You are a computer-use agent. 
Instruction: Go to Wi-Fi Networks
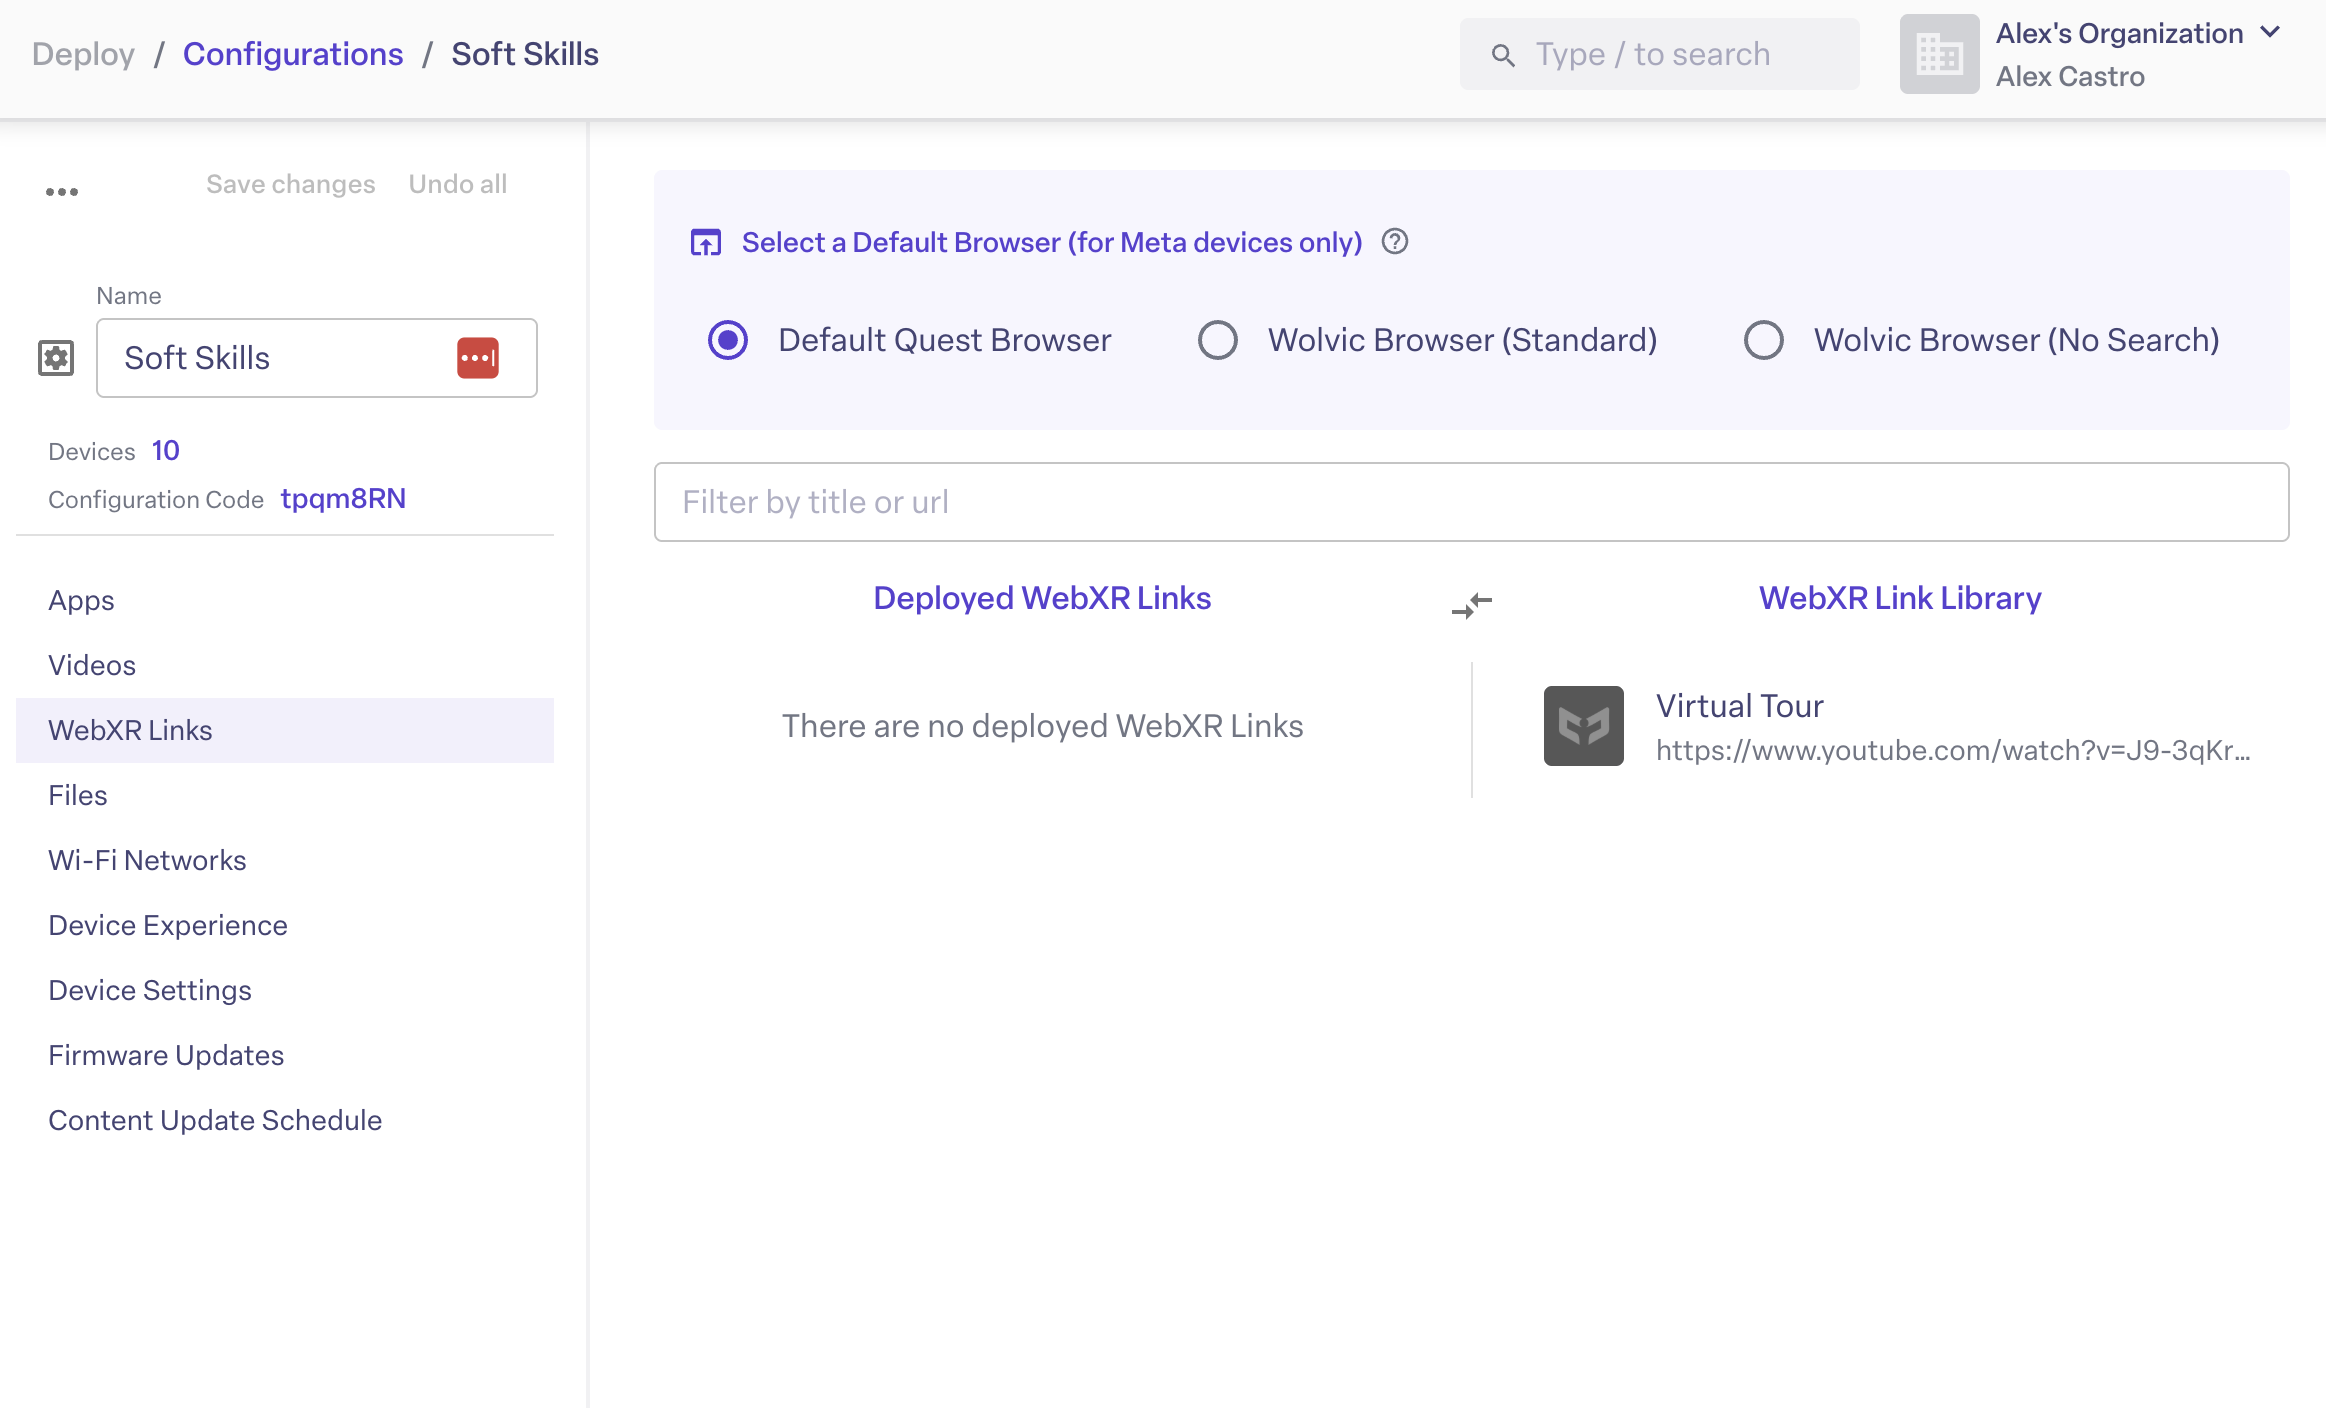[x=285, y=860]
